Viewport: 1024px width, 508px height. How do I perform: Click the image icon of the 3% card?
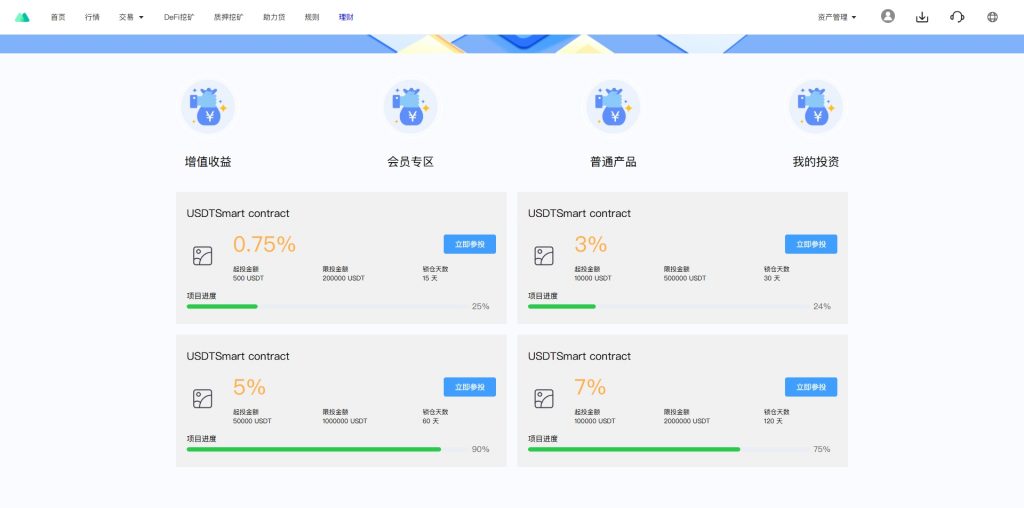tap(544, 256)
